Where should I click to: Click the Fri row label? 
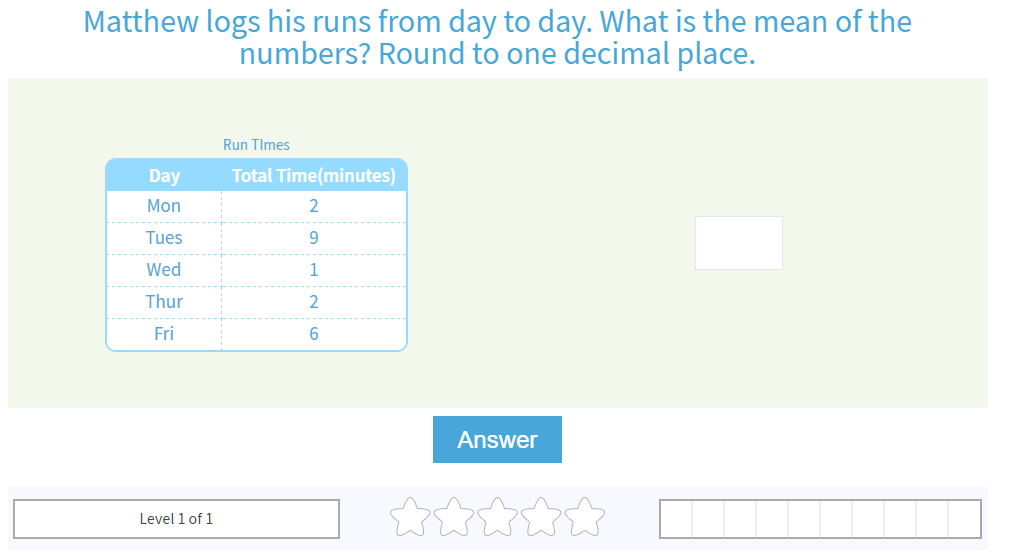tap(164, 334)
